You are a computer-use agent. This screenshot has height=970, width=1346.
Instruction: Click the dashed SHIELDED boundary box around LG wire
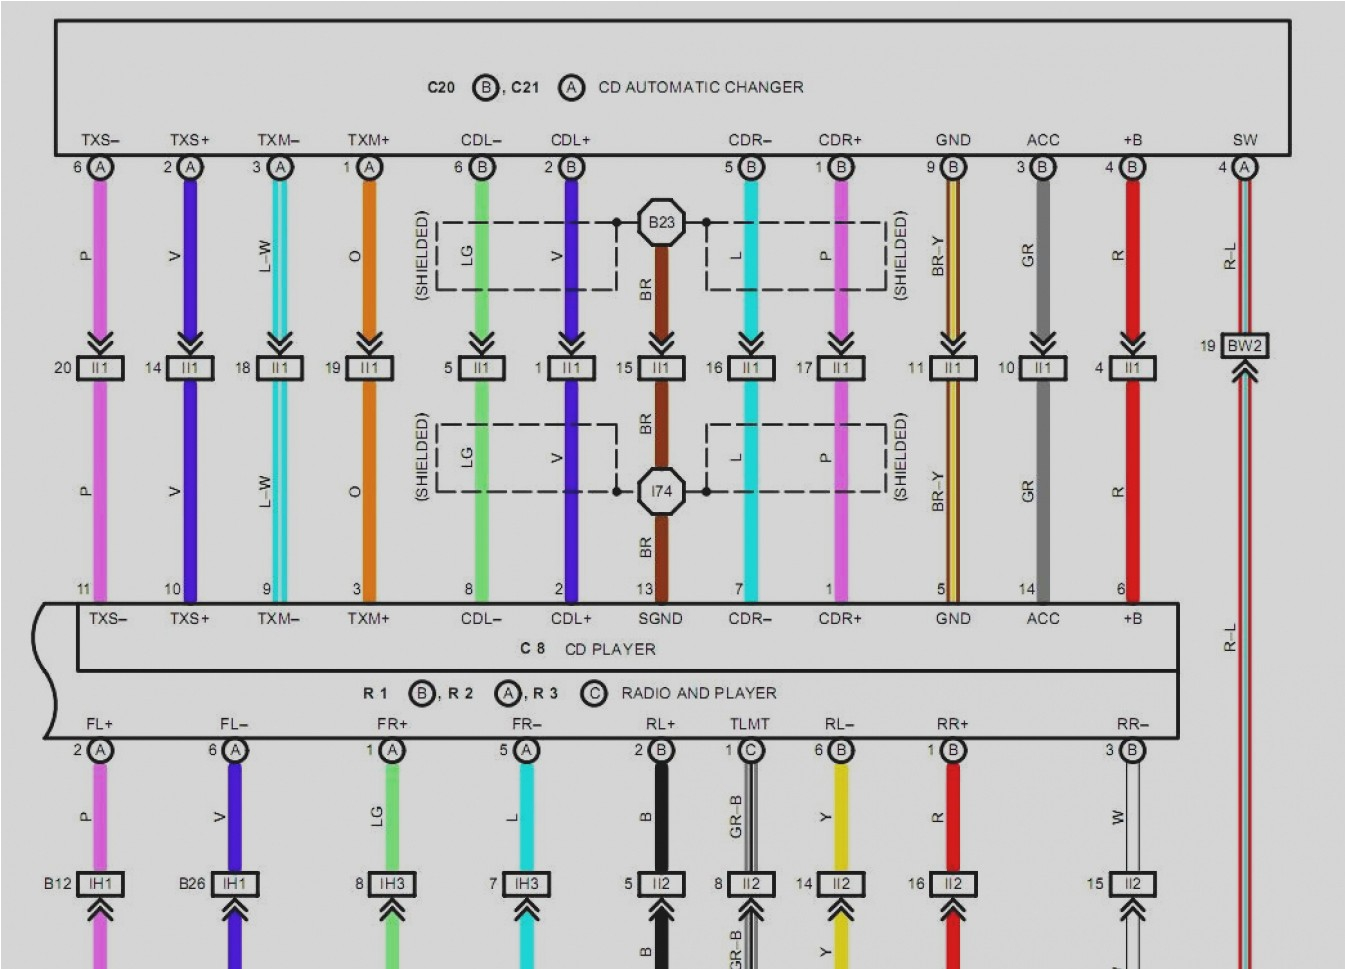tap(438, 253)
